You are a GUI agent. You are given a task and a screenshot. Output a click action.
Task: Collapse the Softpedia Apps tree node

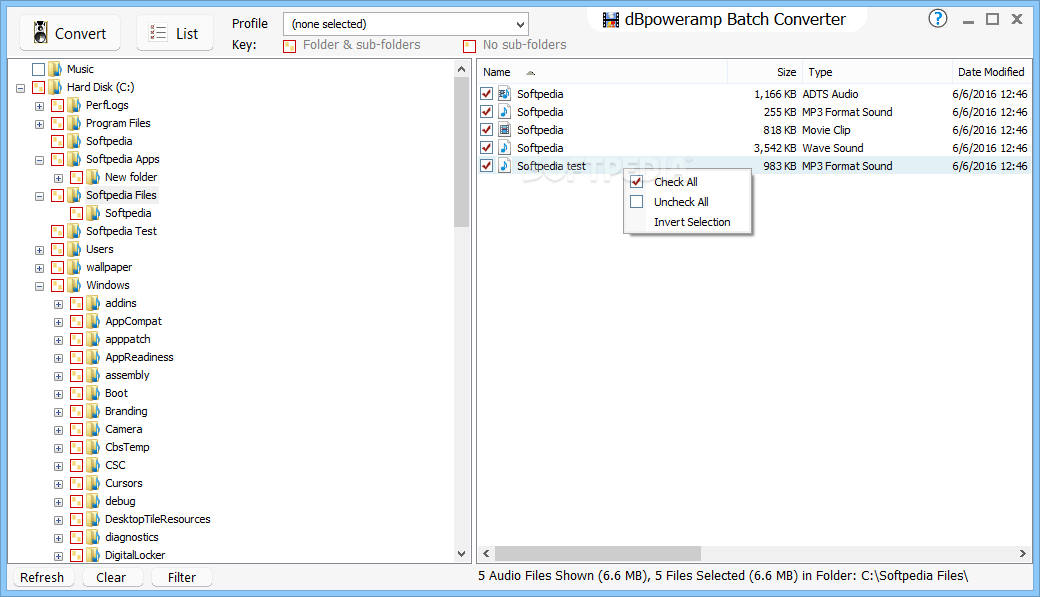click(x=39, y=160)
